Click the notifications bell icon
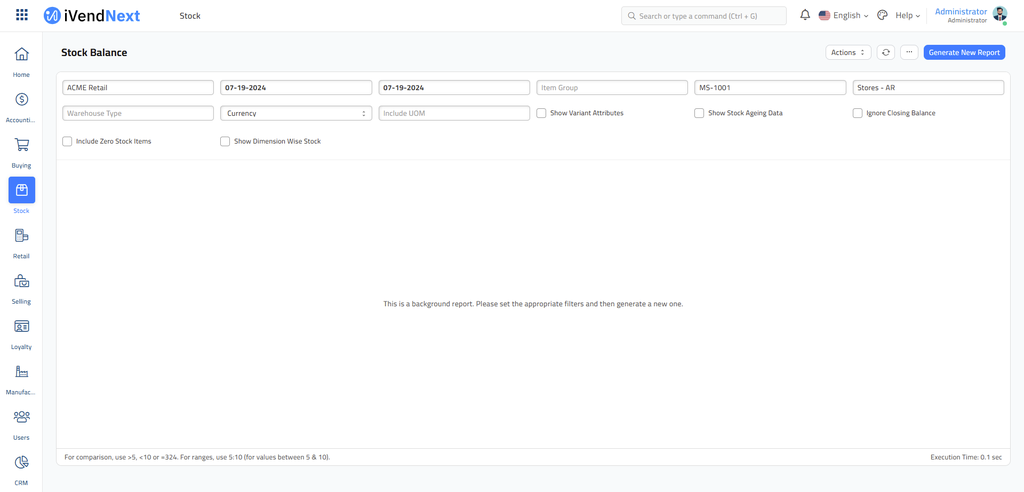 (805, 16)
